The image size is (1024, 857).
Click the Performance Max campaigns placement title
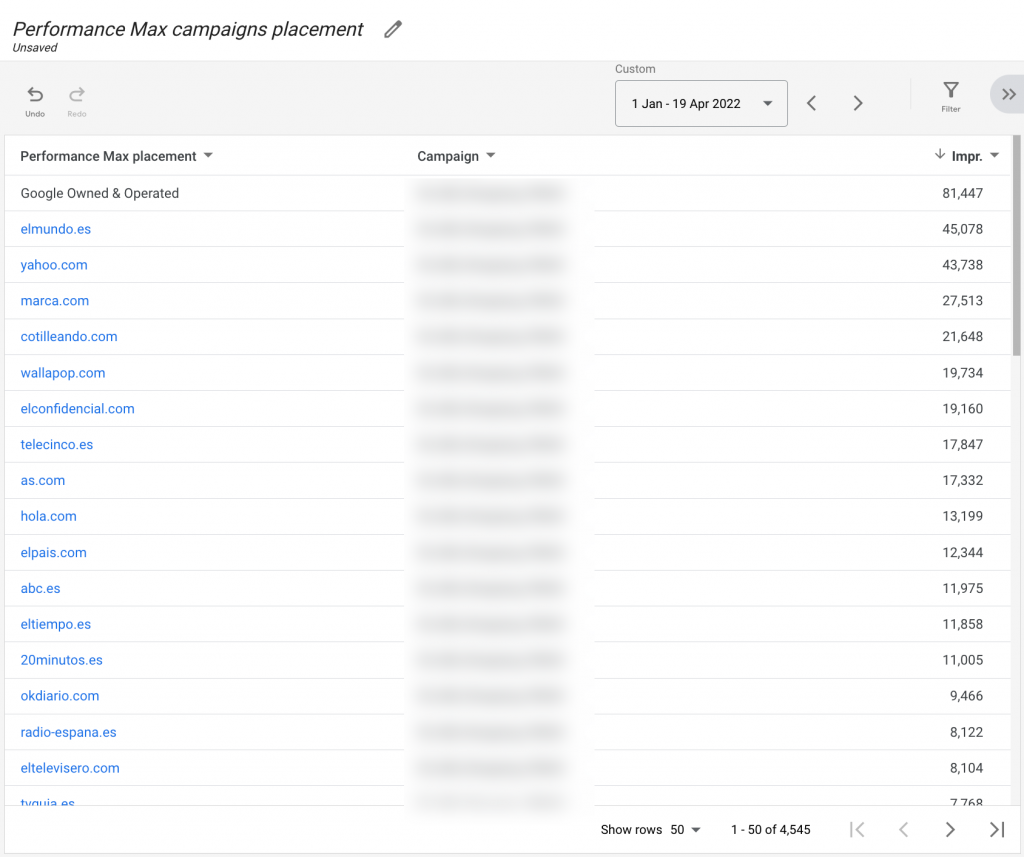tap(188, 29)
